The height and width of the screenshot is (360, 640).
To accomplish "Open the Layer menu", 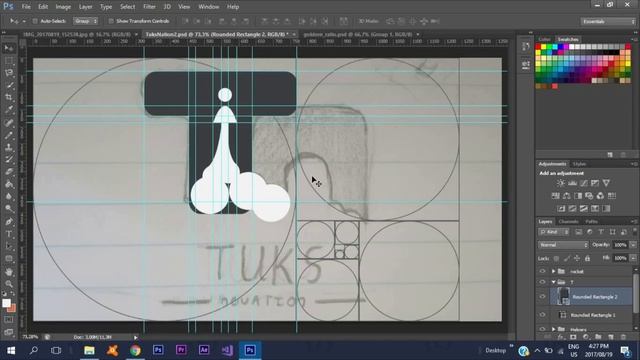I will click(85, 7).
